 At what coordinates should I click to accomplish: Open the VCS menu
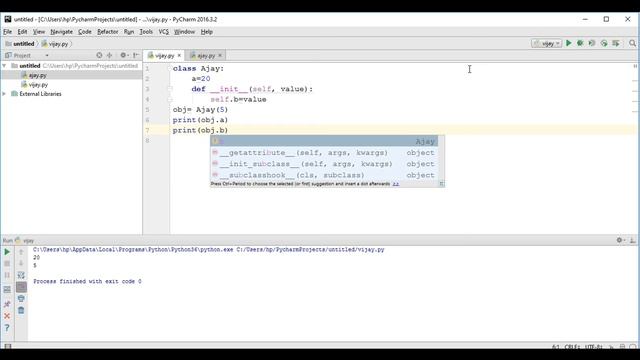point(163,32)
